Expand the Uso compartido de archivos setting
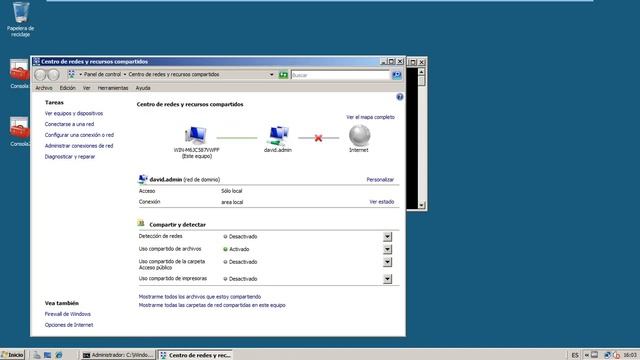This screenshot has width=640, height=360. (387, 249)
